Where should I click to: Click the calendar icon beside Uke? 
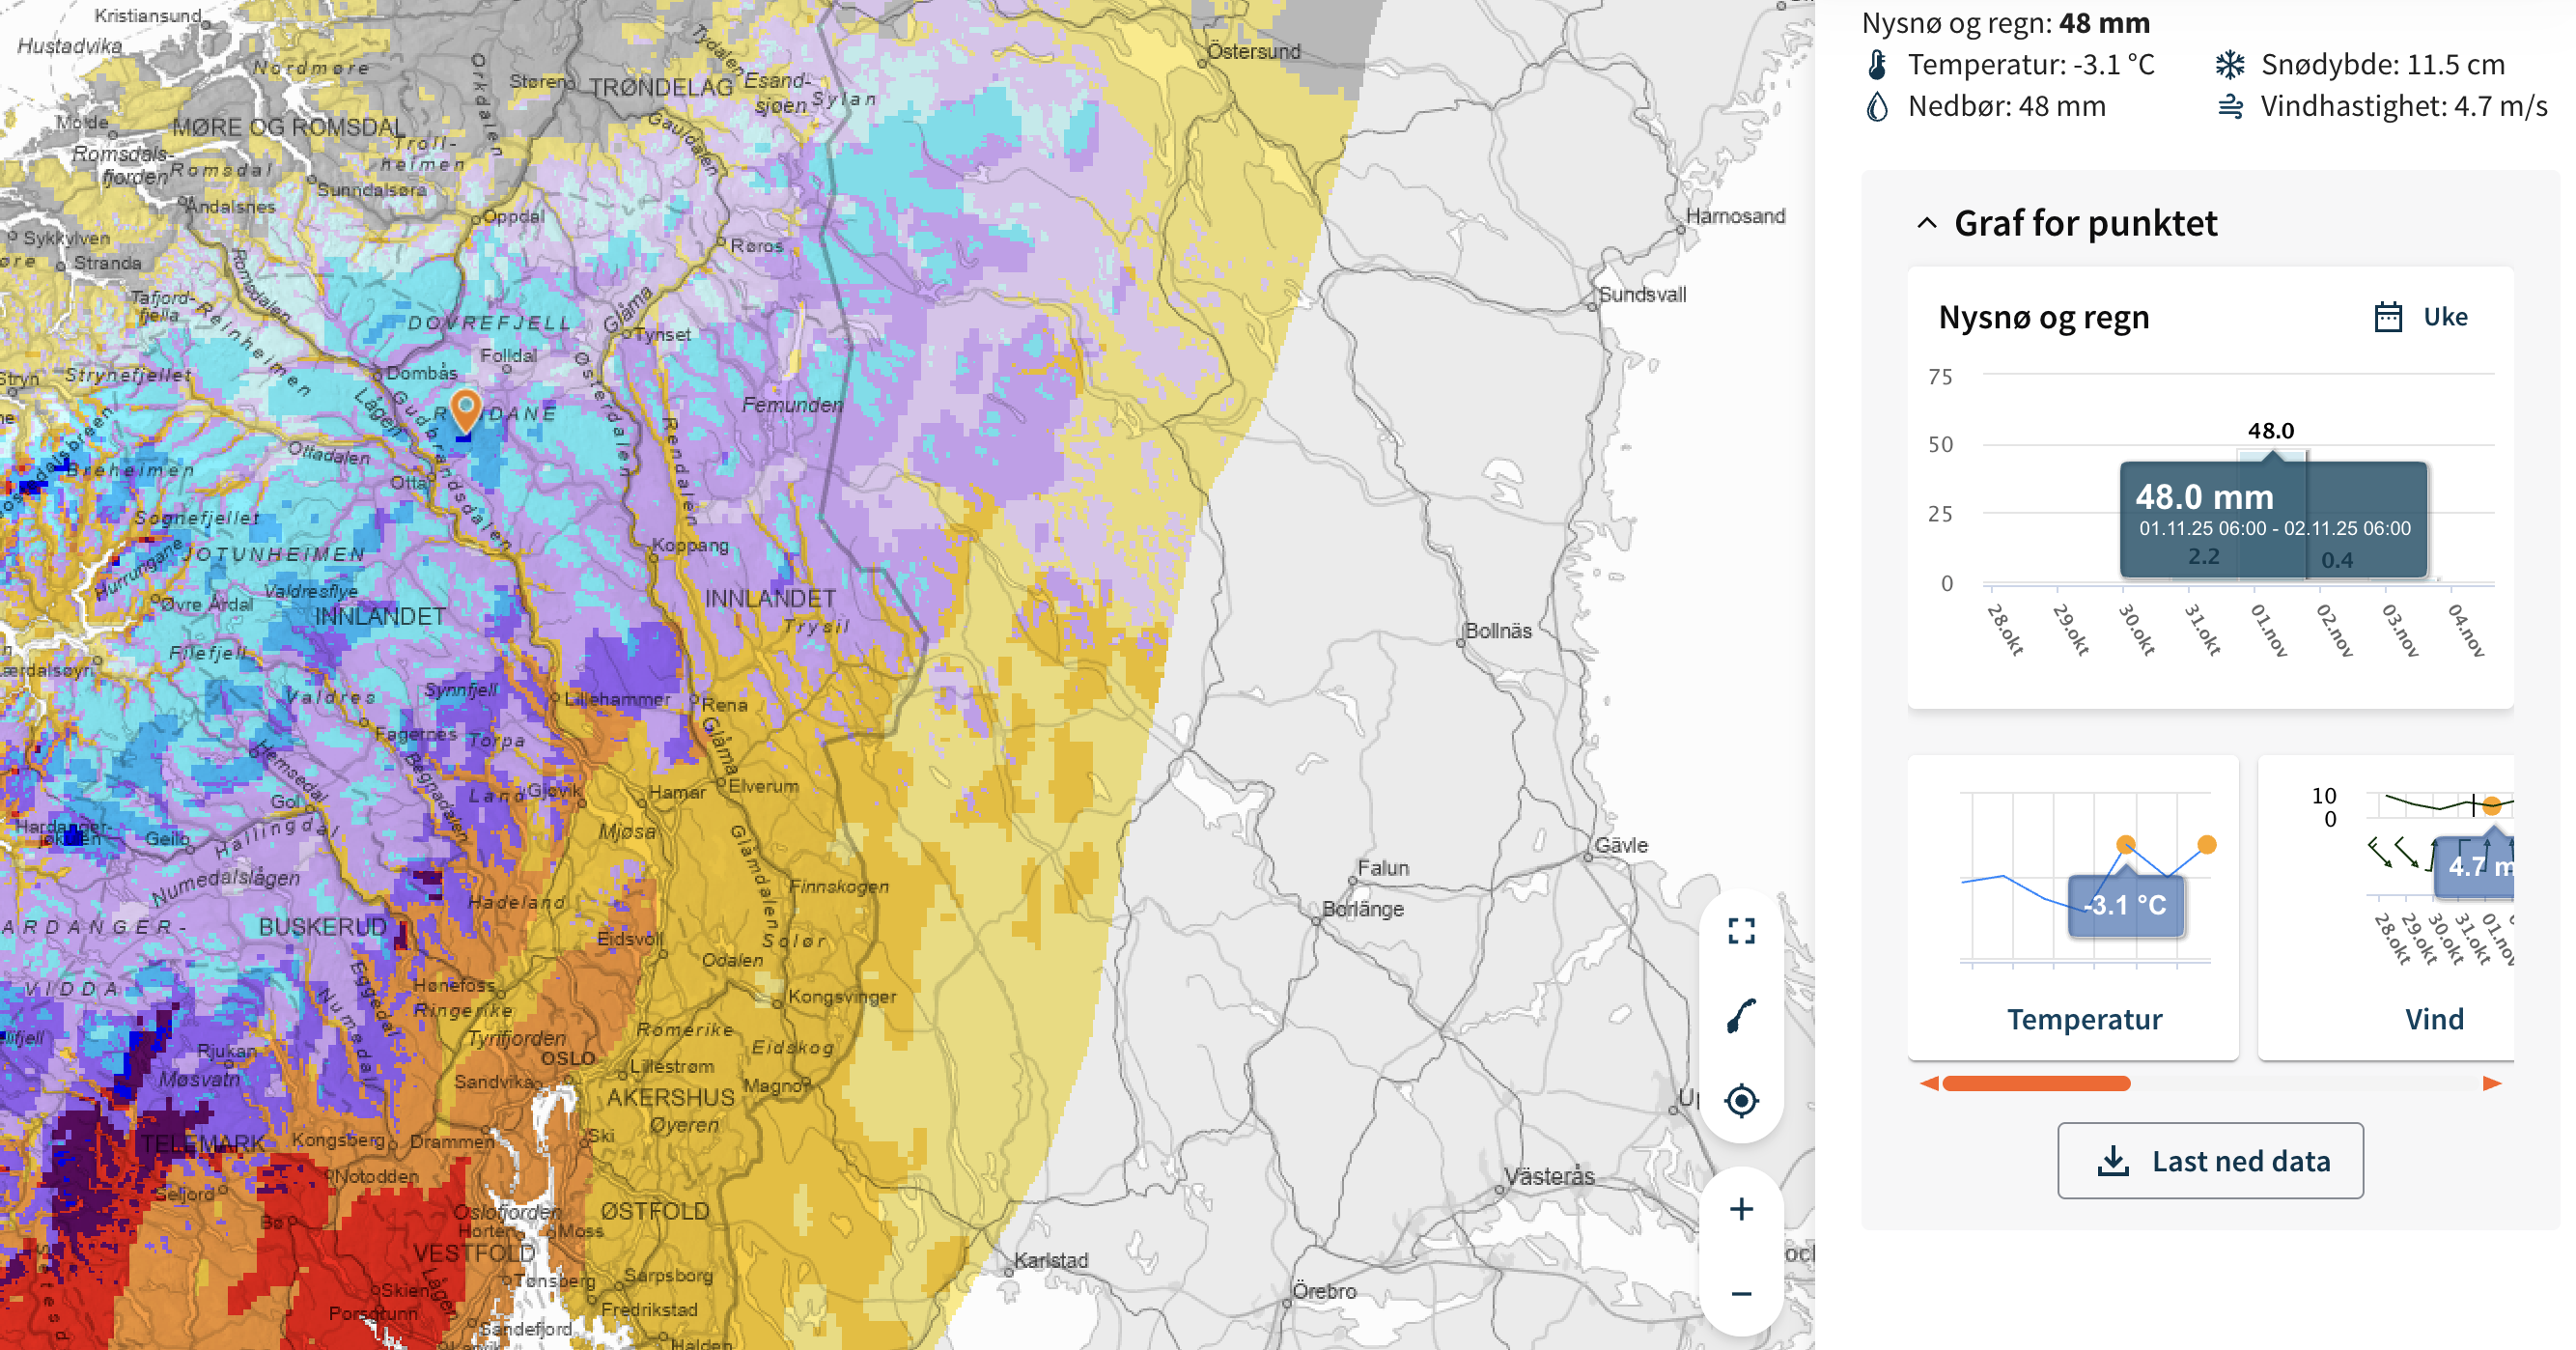2388,317
